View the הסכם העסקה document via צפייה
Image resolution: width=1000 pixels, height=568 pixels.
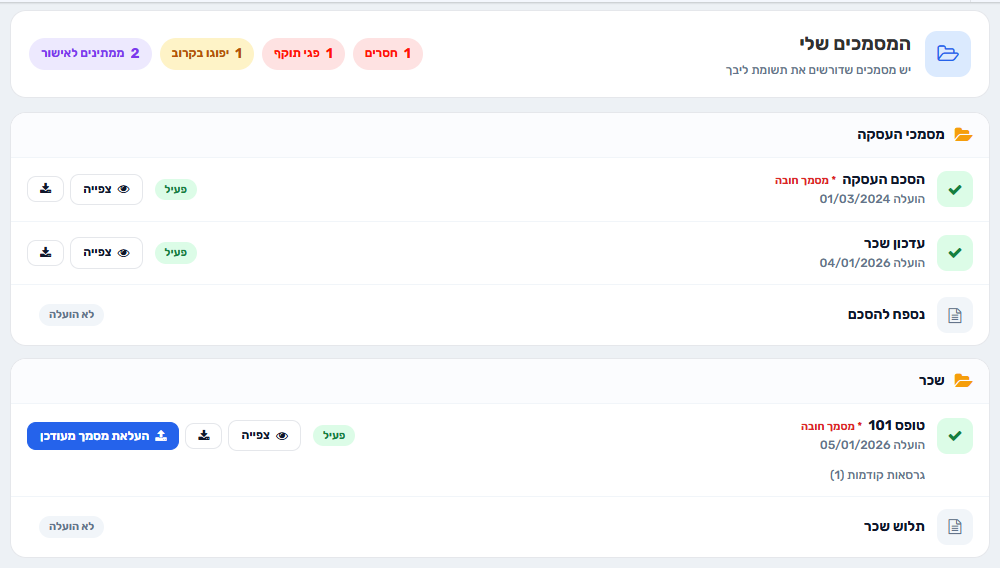(x=107, y=189)
